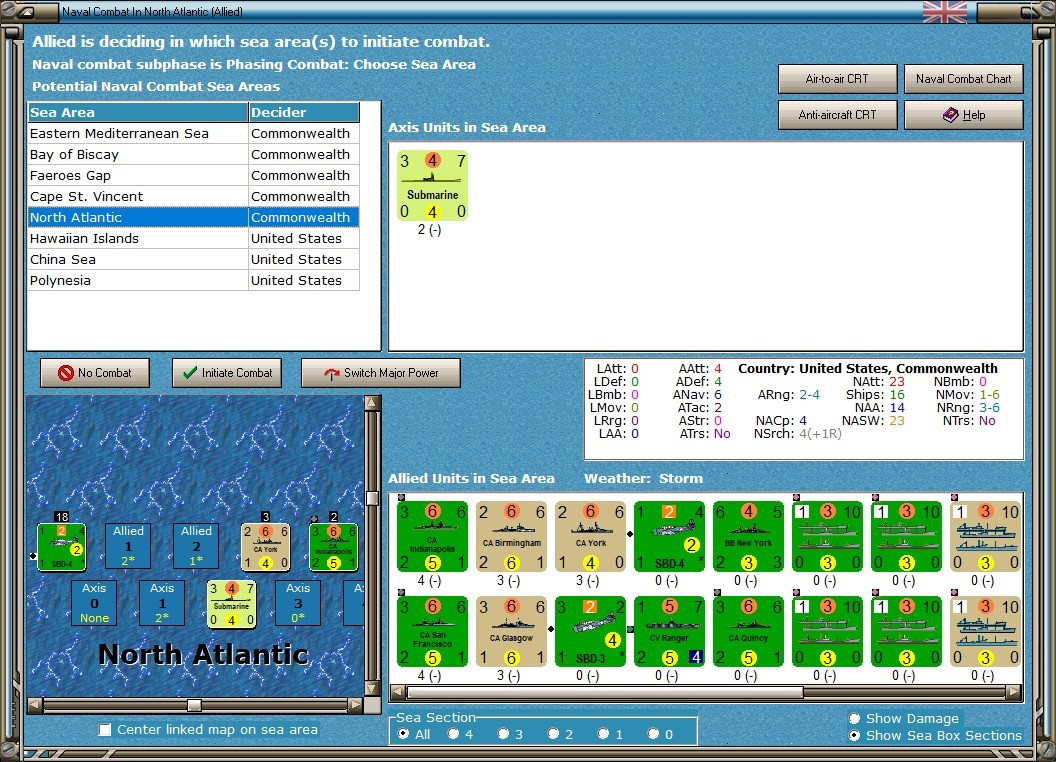Select the first green transport counter beside BB New York
The height and width of the screenshot is (762, 1056).
[x=827, y=536]
